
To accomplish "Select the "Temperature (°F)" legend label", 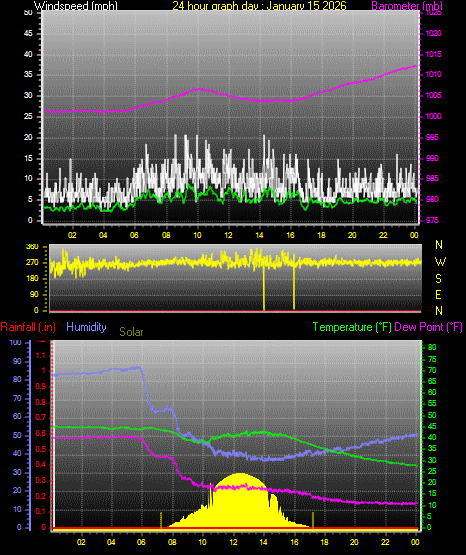I will (x=352, y=327).
